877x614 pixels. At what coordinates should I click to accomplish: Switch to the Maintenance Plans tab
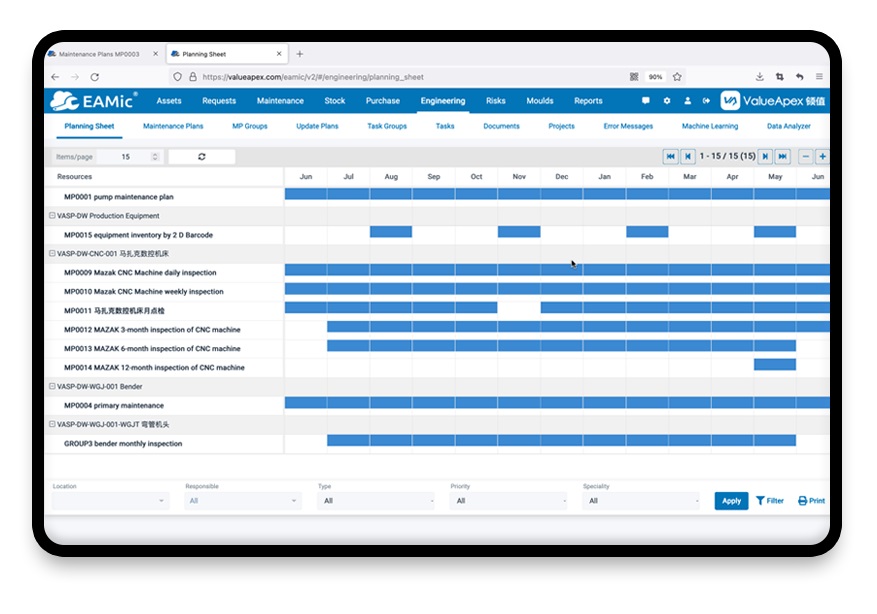coord(173,127)
